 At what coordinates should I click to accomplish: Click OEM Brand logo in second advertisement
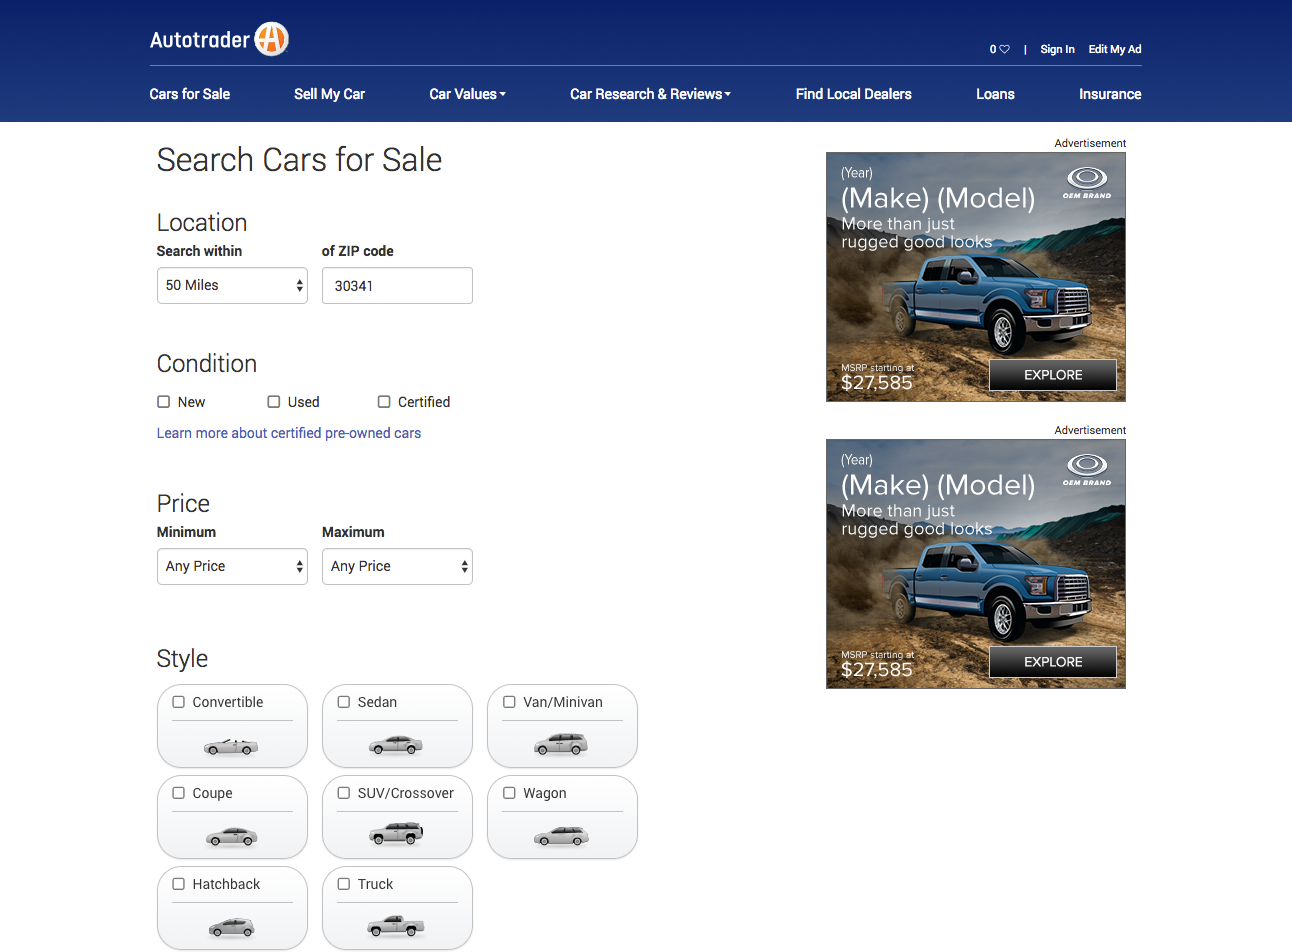(1087, 470)
